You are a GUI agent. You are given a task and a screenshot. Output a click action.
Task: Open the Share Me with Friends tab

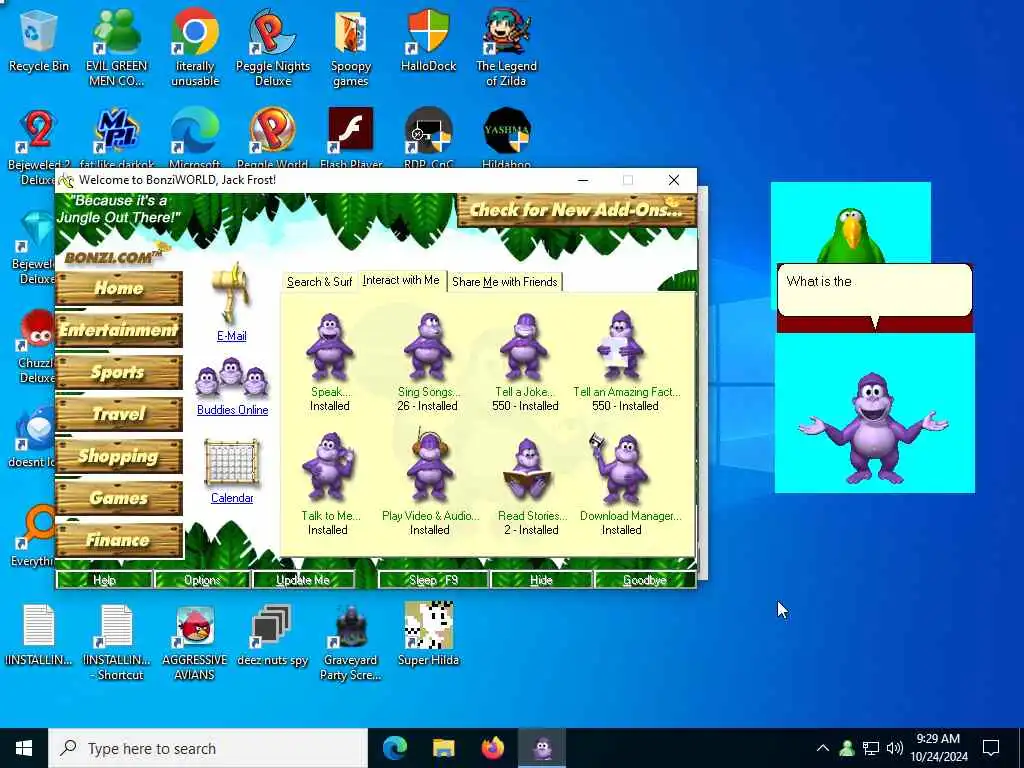505,281
